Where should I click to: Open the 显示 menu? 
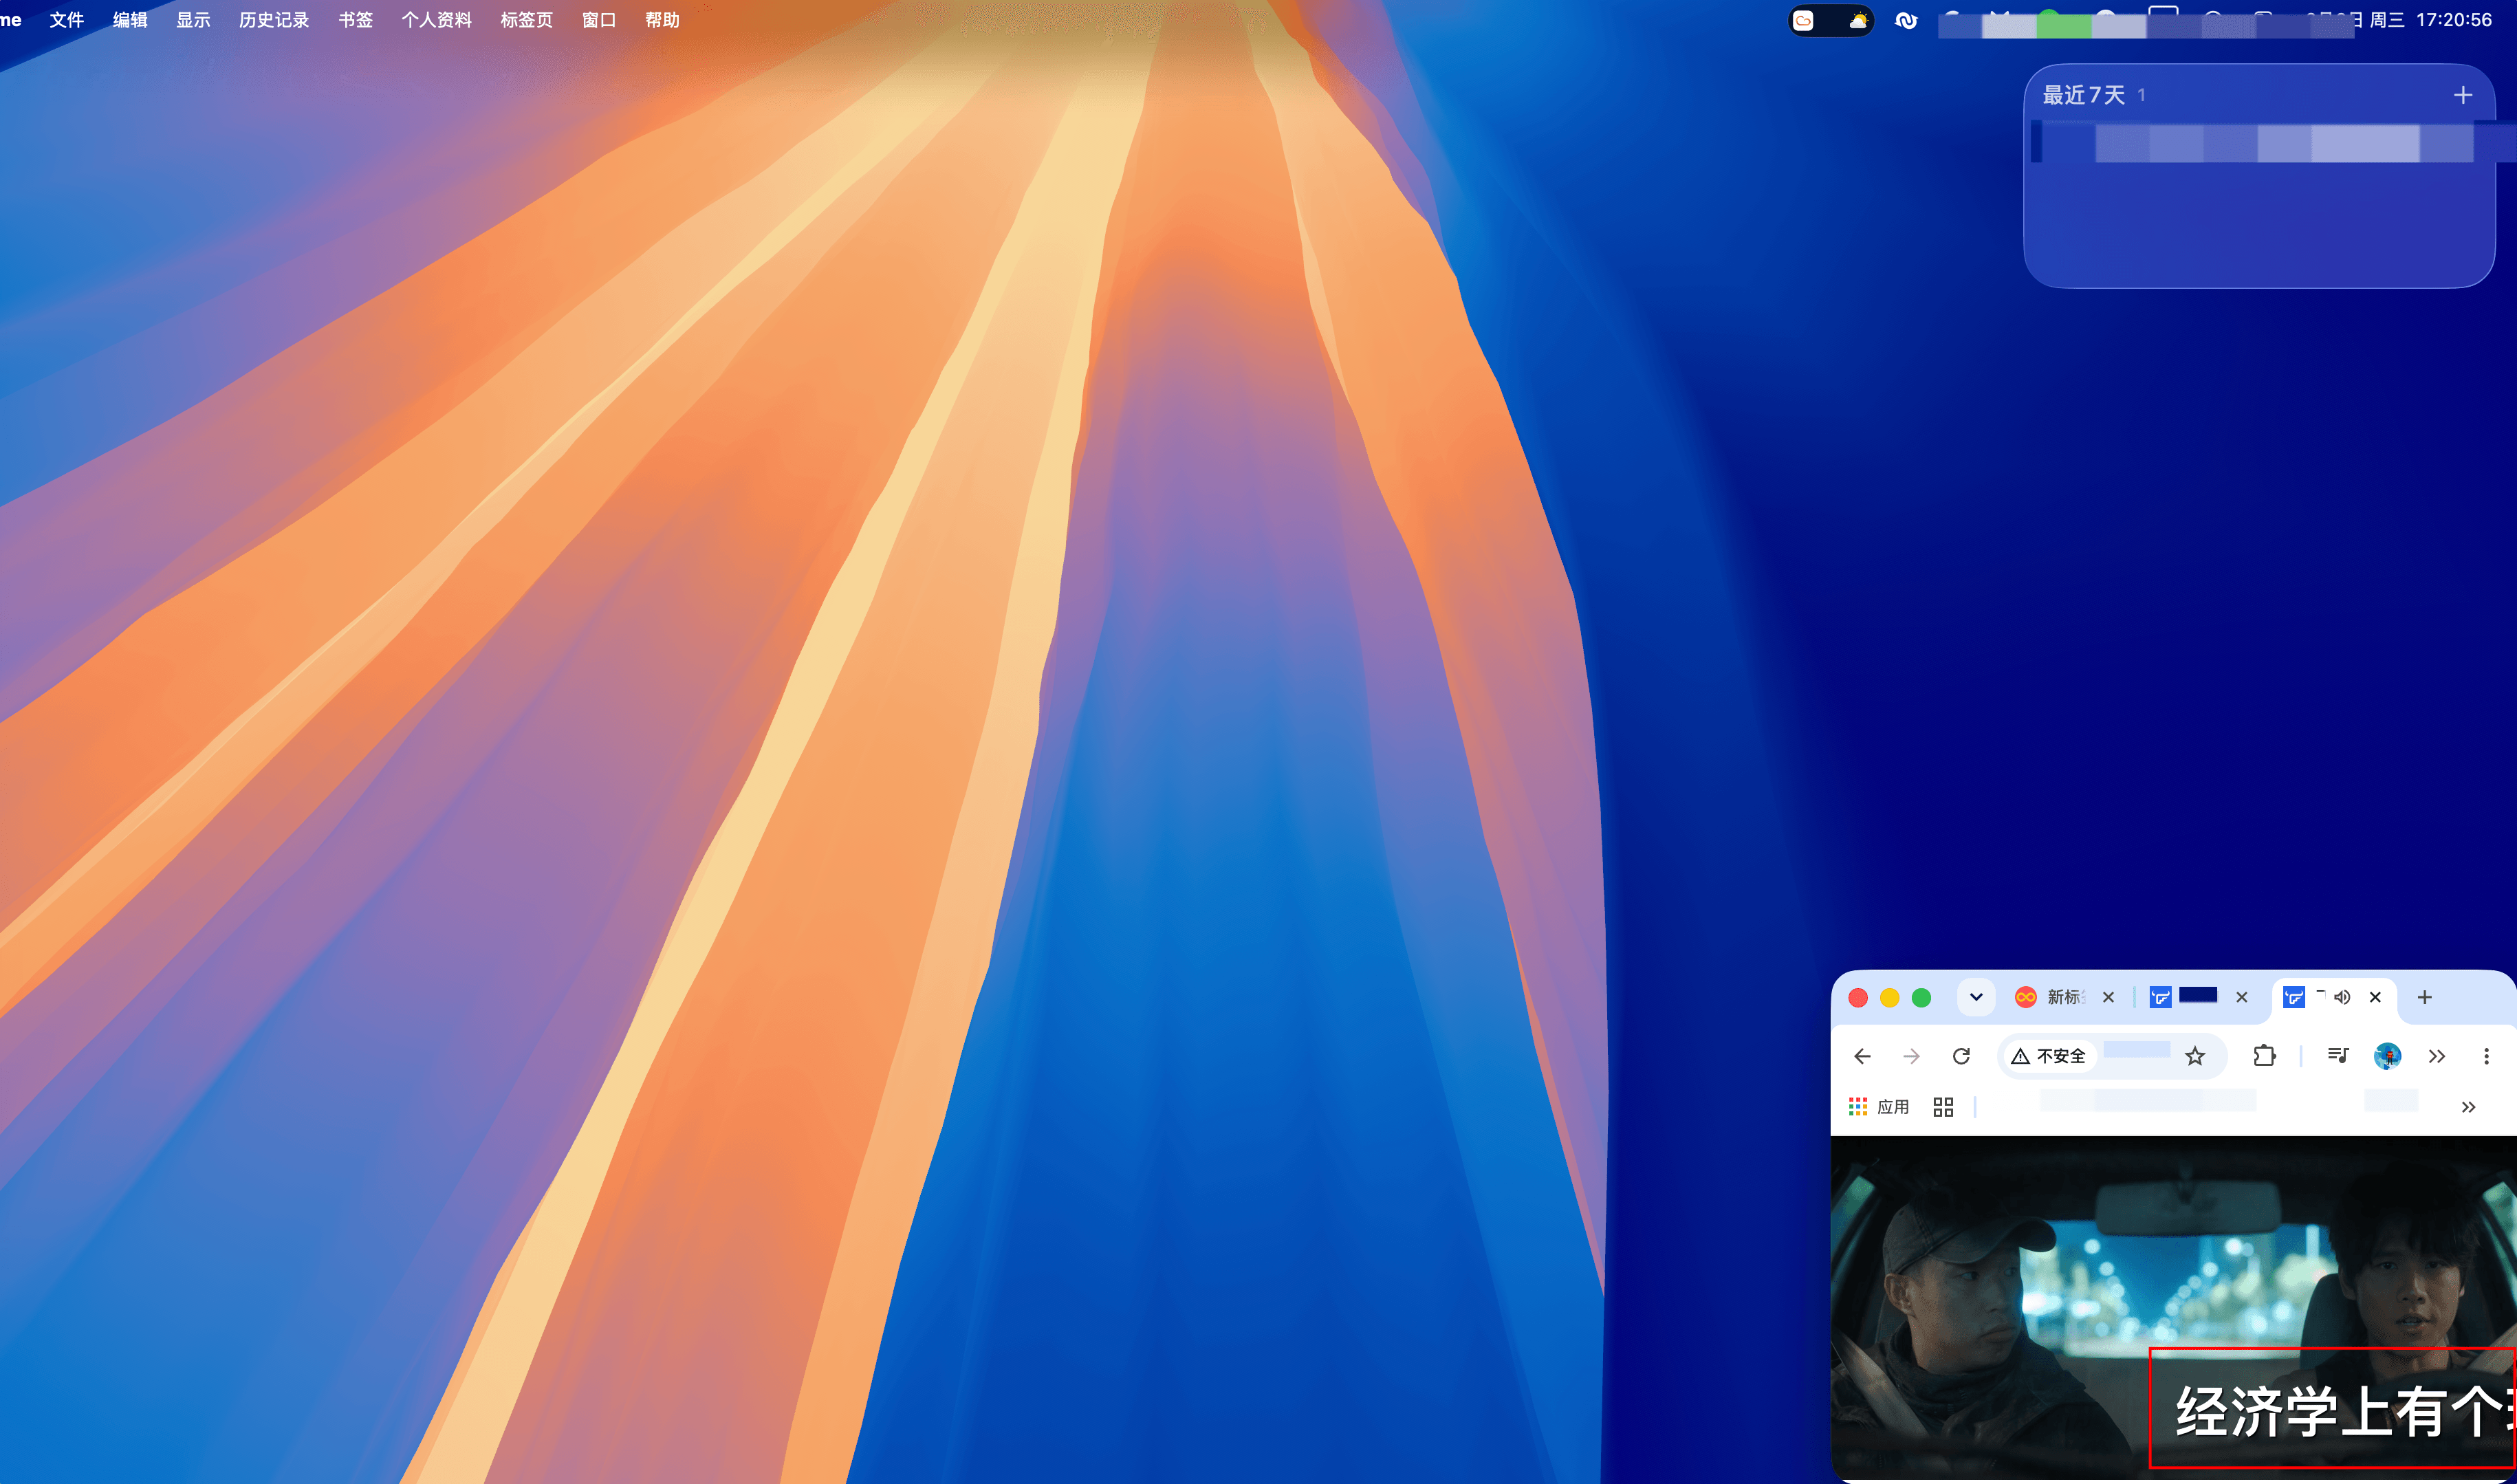193,20
